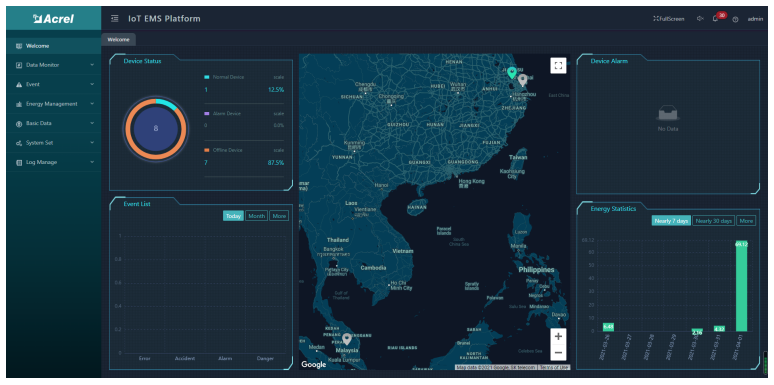The width and height of the screenshot is (774, 385).
Task: Expand the Energy Management menu
Action: tap(54, 104)
